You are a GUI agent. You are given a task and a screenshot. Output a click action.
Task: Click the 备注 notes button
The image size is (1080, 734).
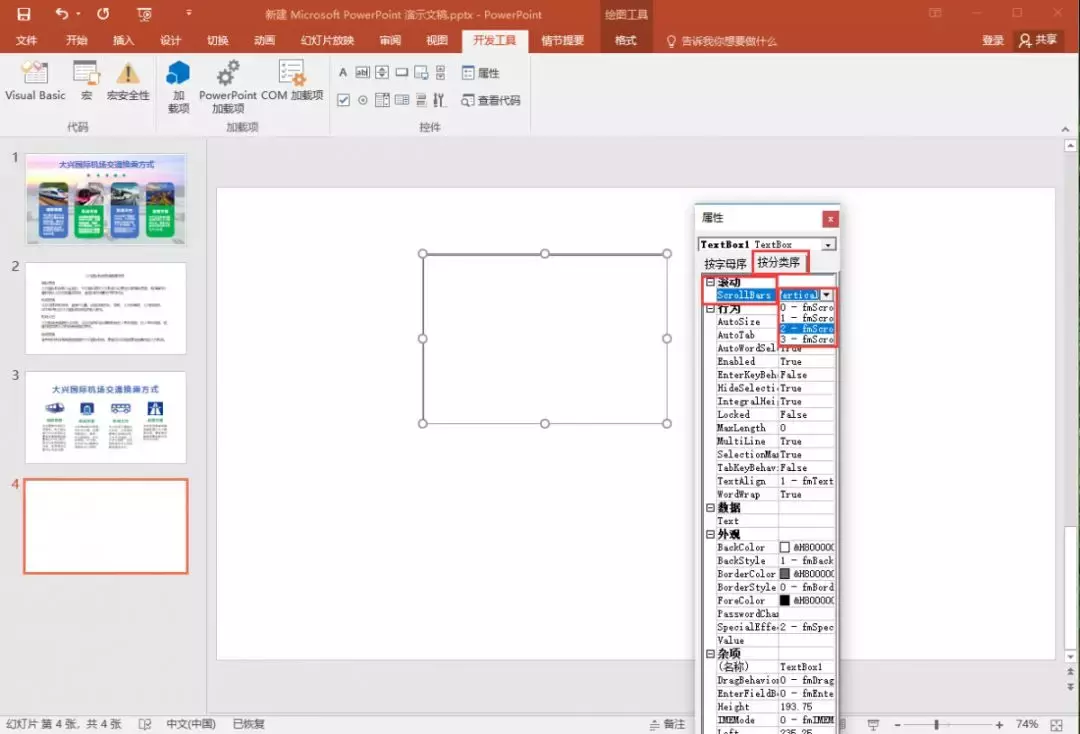point(667,724)
